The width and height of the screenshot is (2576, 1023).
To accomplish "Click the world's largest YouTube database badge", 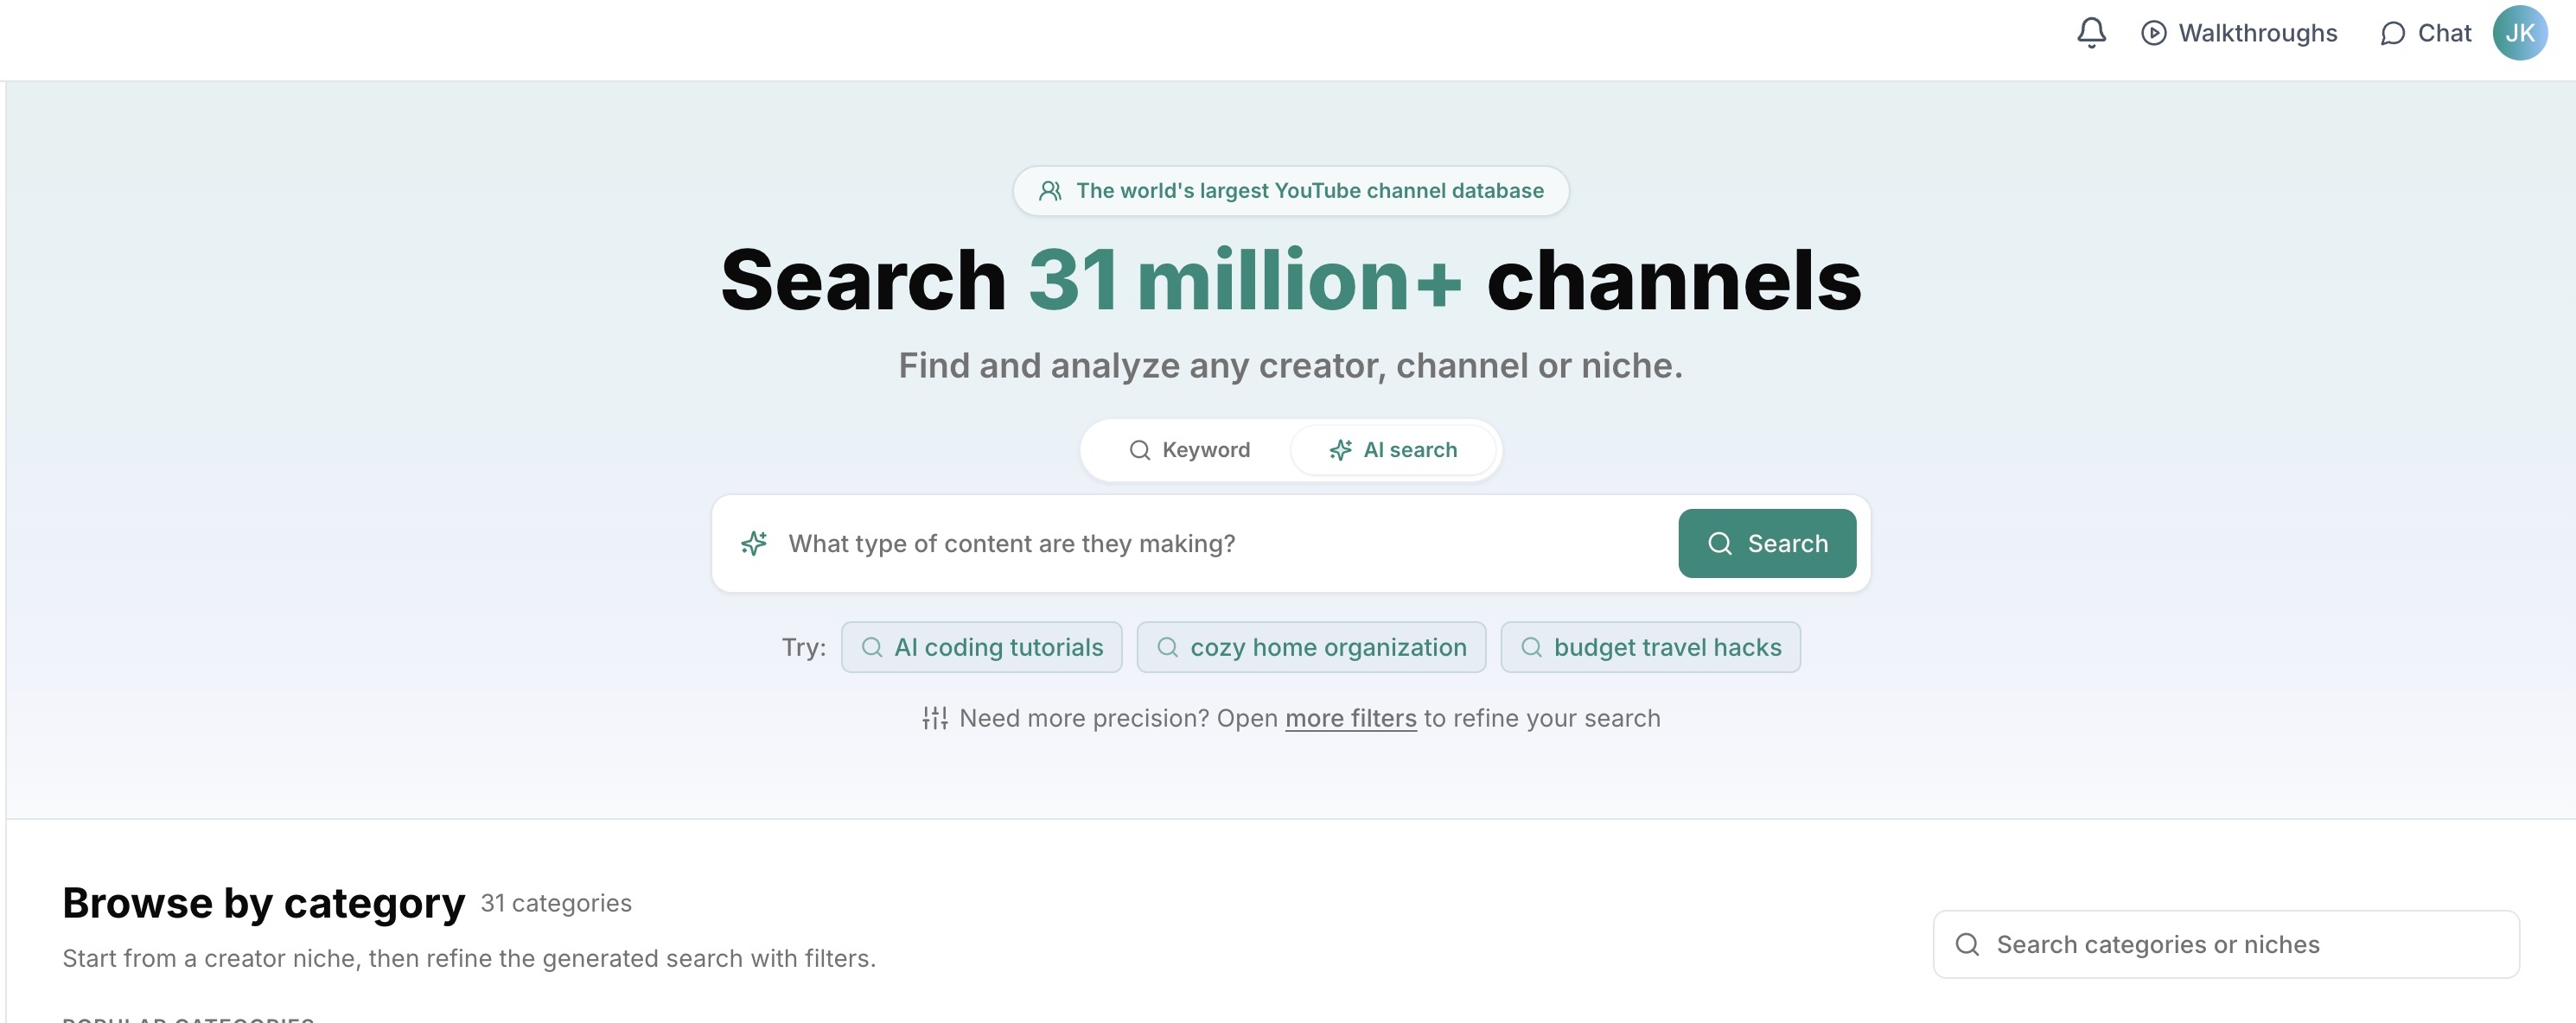I will pos(1290,191).
